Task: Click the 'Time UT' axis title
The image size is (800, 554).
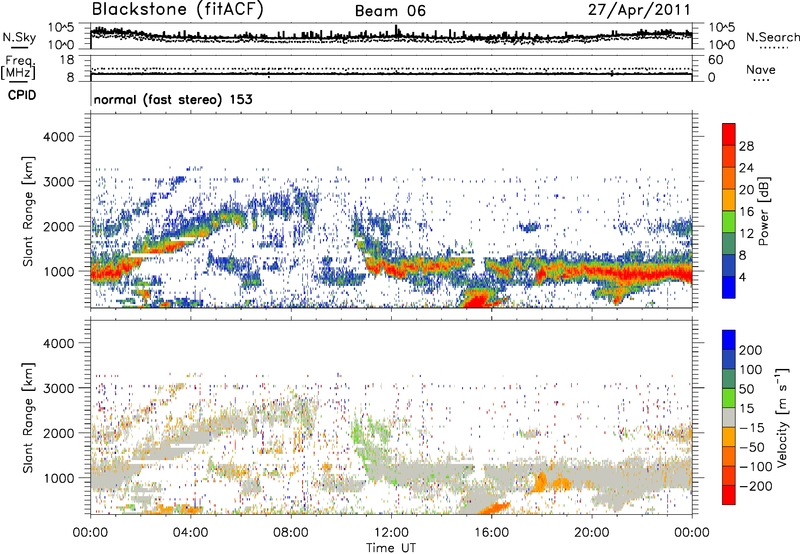Action: [391, 548]
